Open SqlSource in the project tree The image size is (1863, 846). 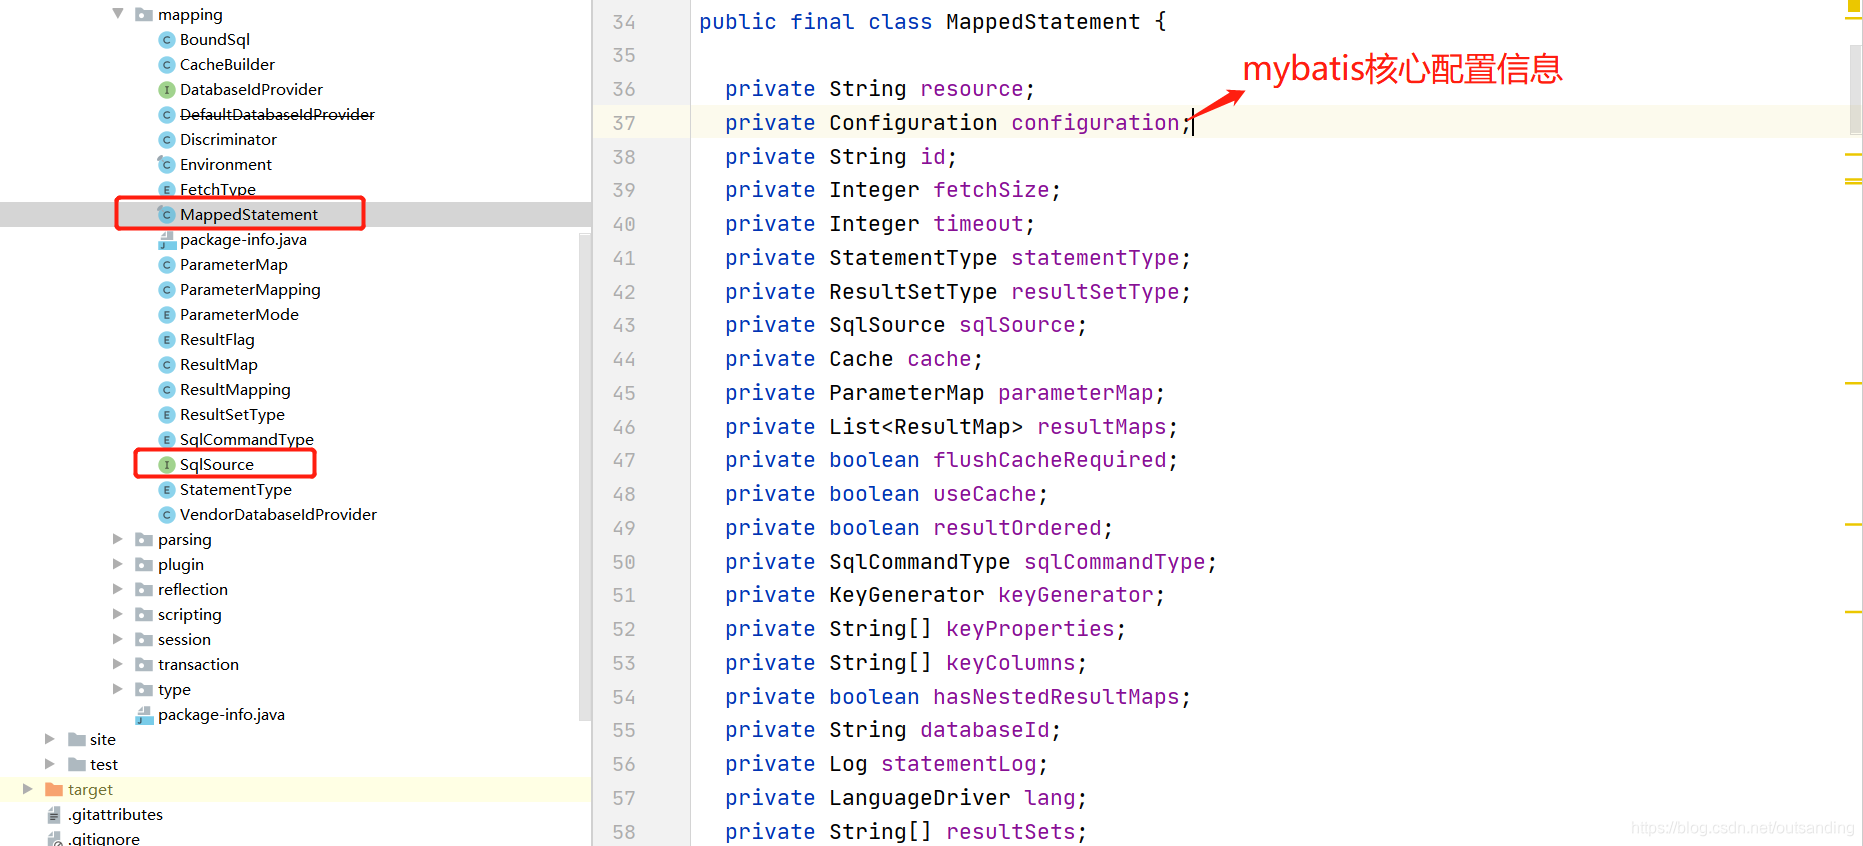pyautogui.click(x=217, y=465)
